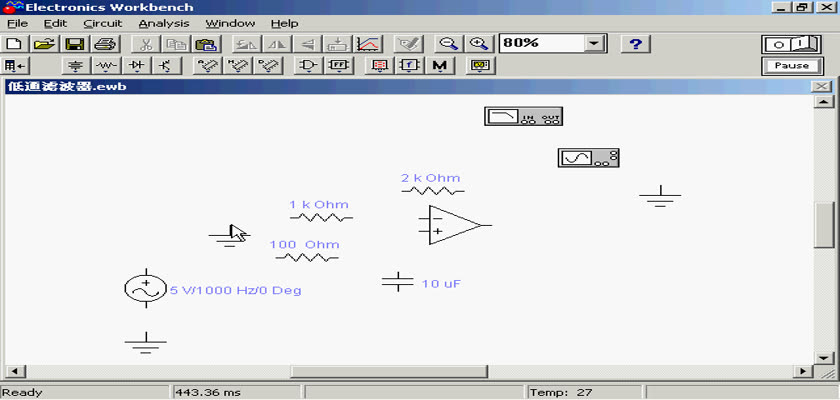Screen dimensions: 840x400
Task: Create a new circuit file
Action: [15, 44]
